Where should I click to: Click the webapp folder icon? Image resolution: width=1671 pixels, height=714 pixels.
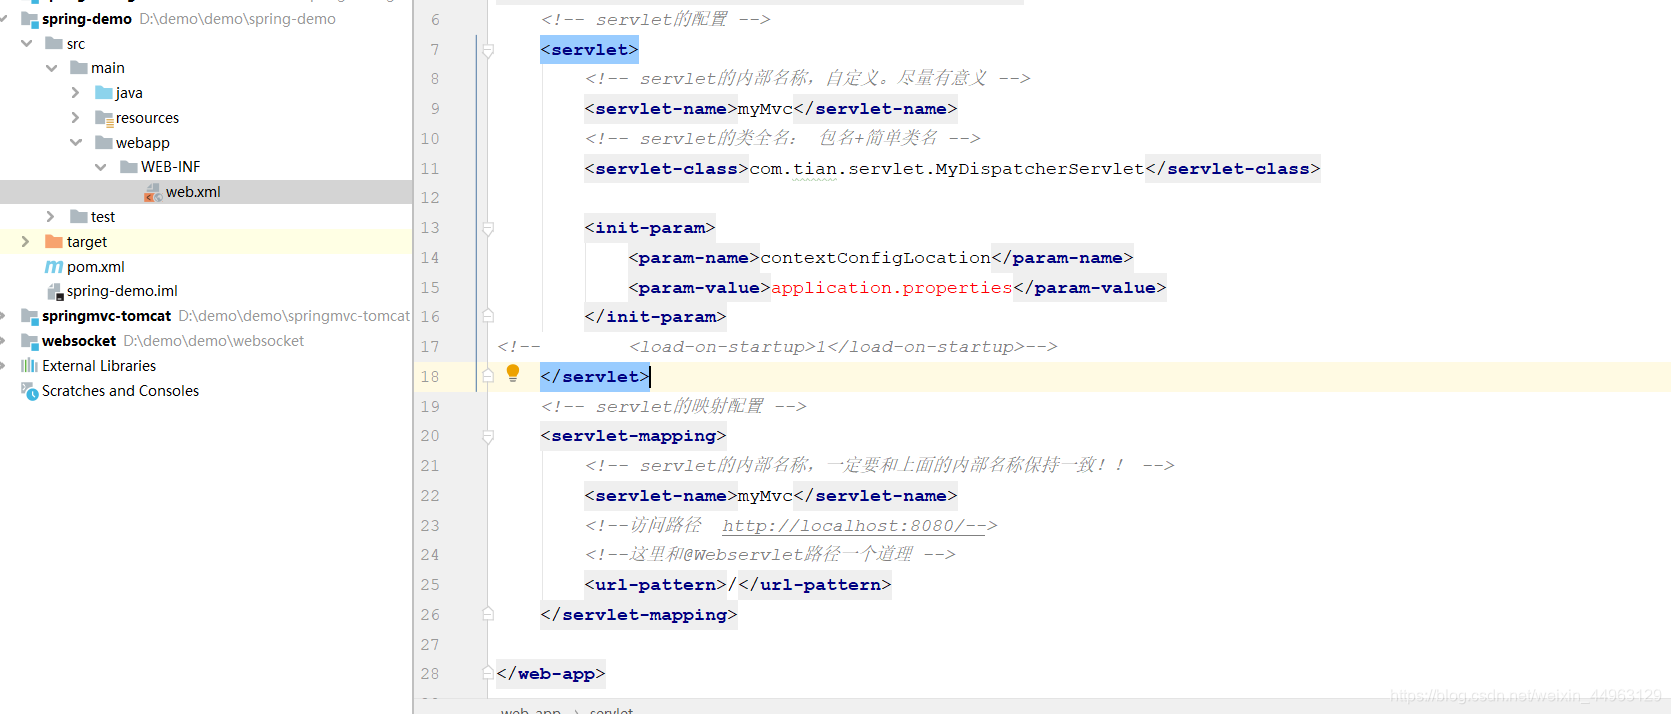tap(104, 143)
